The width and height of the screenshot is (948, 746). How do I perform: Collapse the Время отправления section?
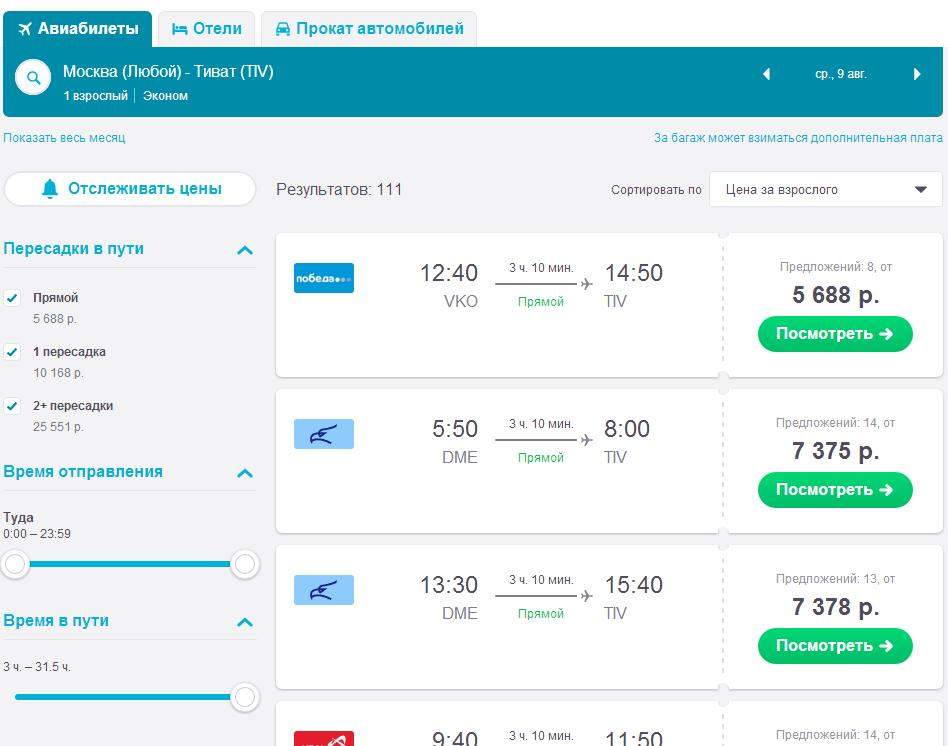pyautogui.click(x=244, y=473)
